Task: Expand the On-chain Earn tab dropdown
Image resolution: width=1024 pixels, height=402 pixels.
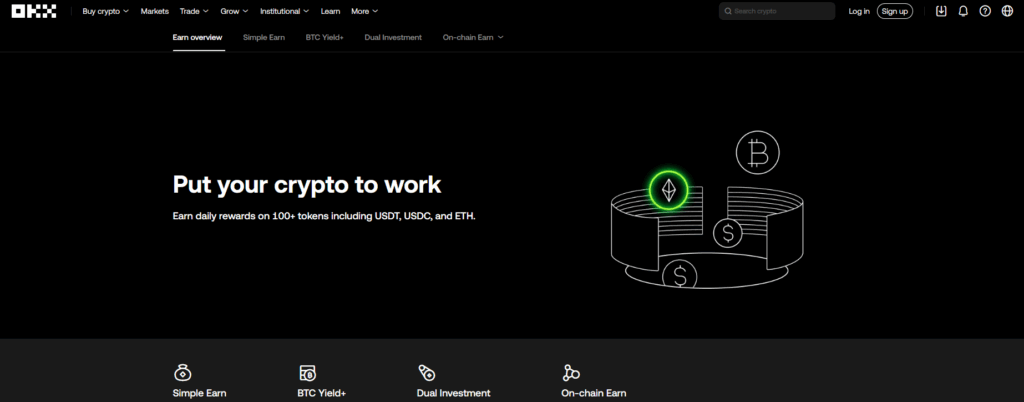Action: [x=473, y=37]
